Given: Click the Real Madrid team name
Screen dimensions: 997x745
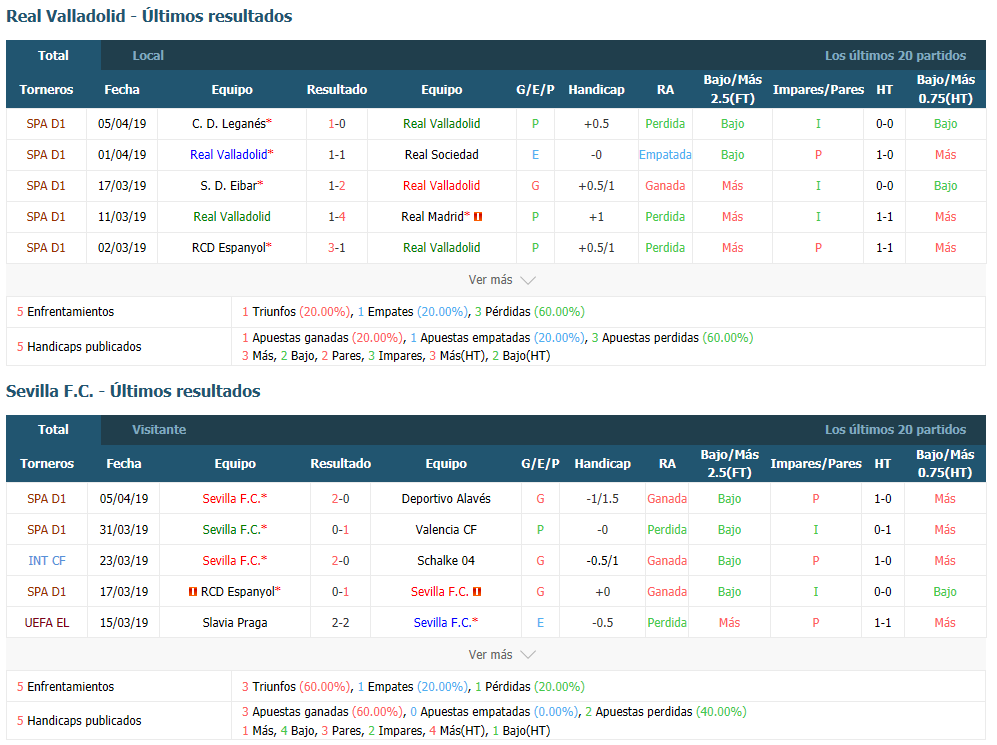Looking at the screenshot, I should [432, 217].
